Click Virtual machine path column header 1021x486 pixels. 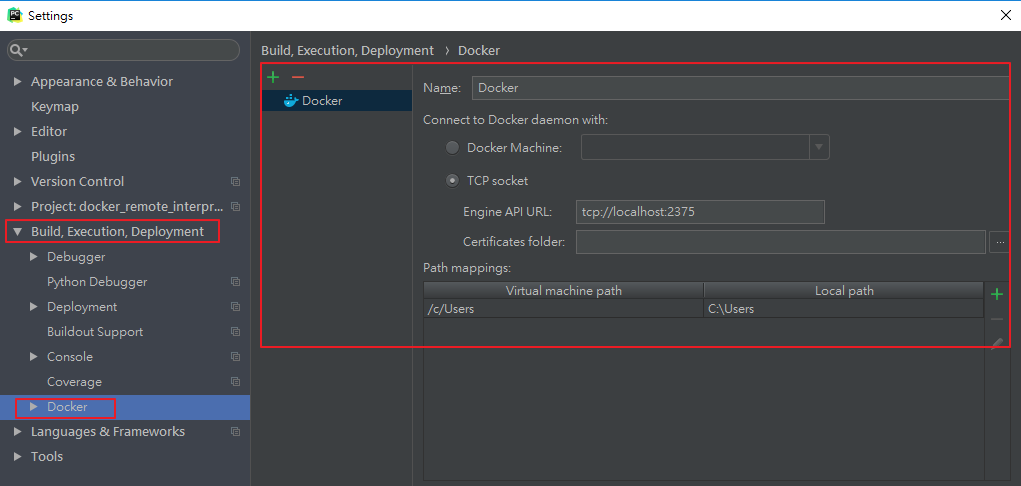[563, 291]
